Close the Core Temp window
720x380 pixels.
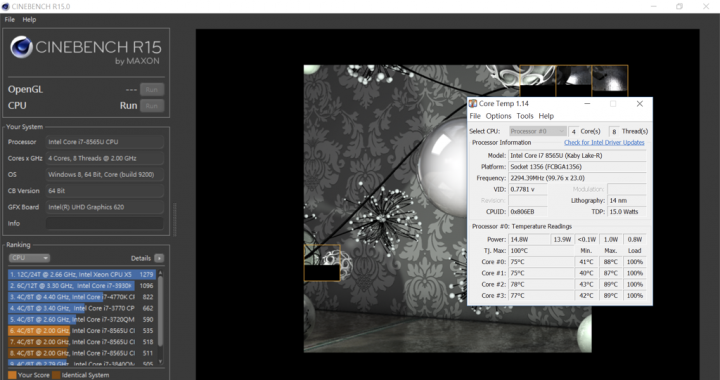[x=640, y=104]
